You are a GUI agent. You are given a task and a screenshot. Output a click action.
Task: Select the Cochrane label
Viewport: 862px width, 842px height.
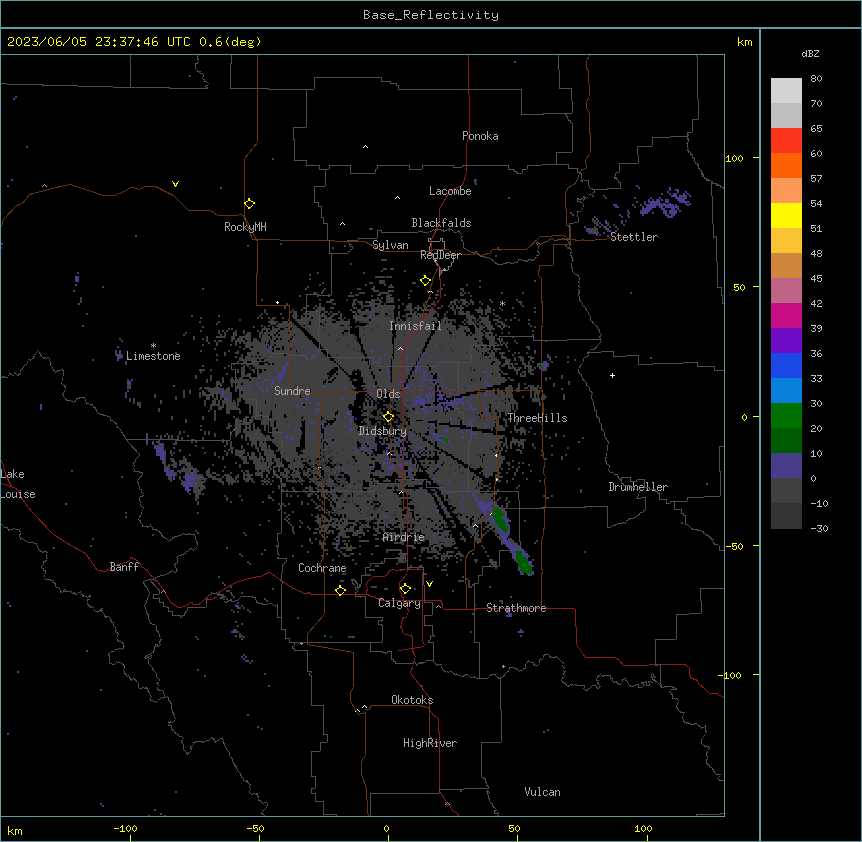tap(322, 568)
